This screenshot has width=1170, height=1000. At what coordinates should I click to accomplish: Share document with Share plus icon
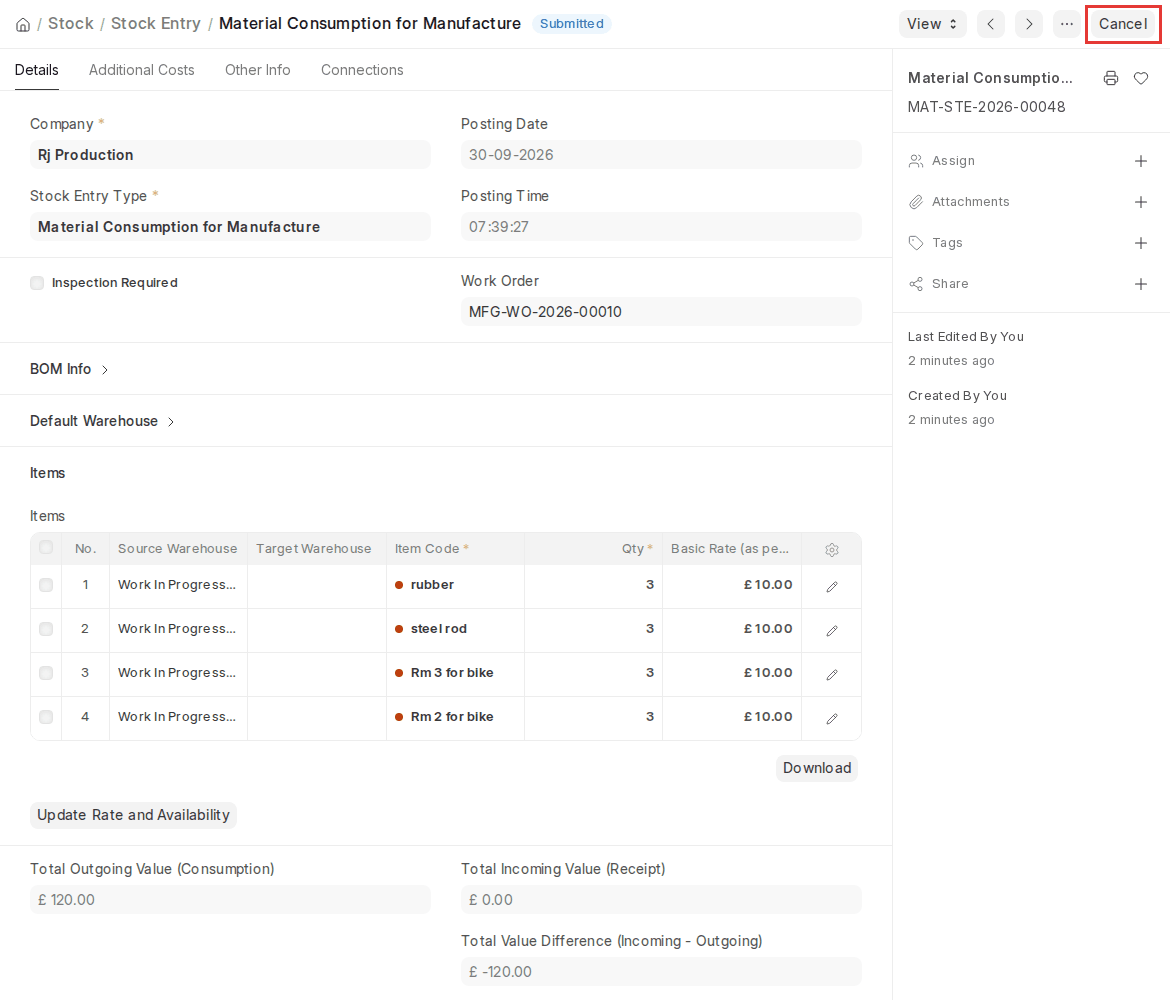tap(1141, 284)
